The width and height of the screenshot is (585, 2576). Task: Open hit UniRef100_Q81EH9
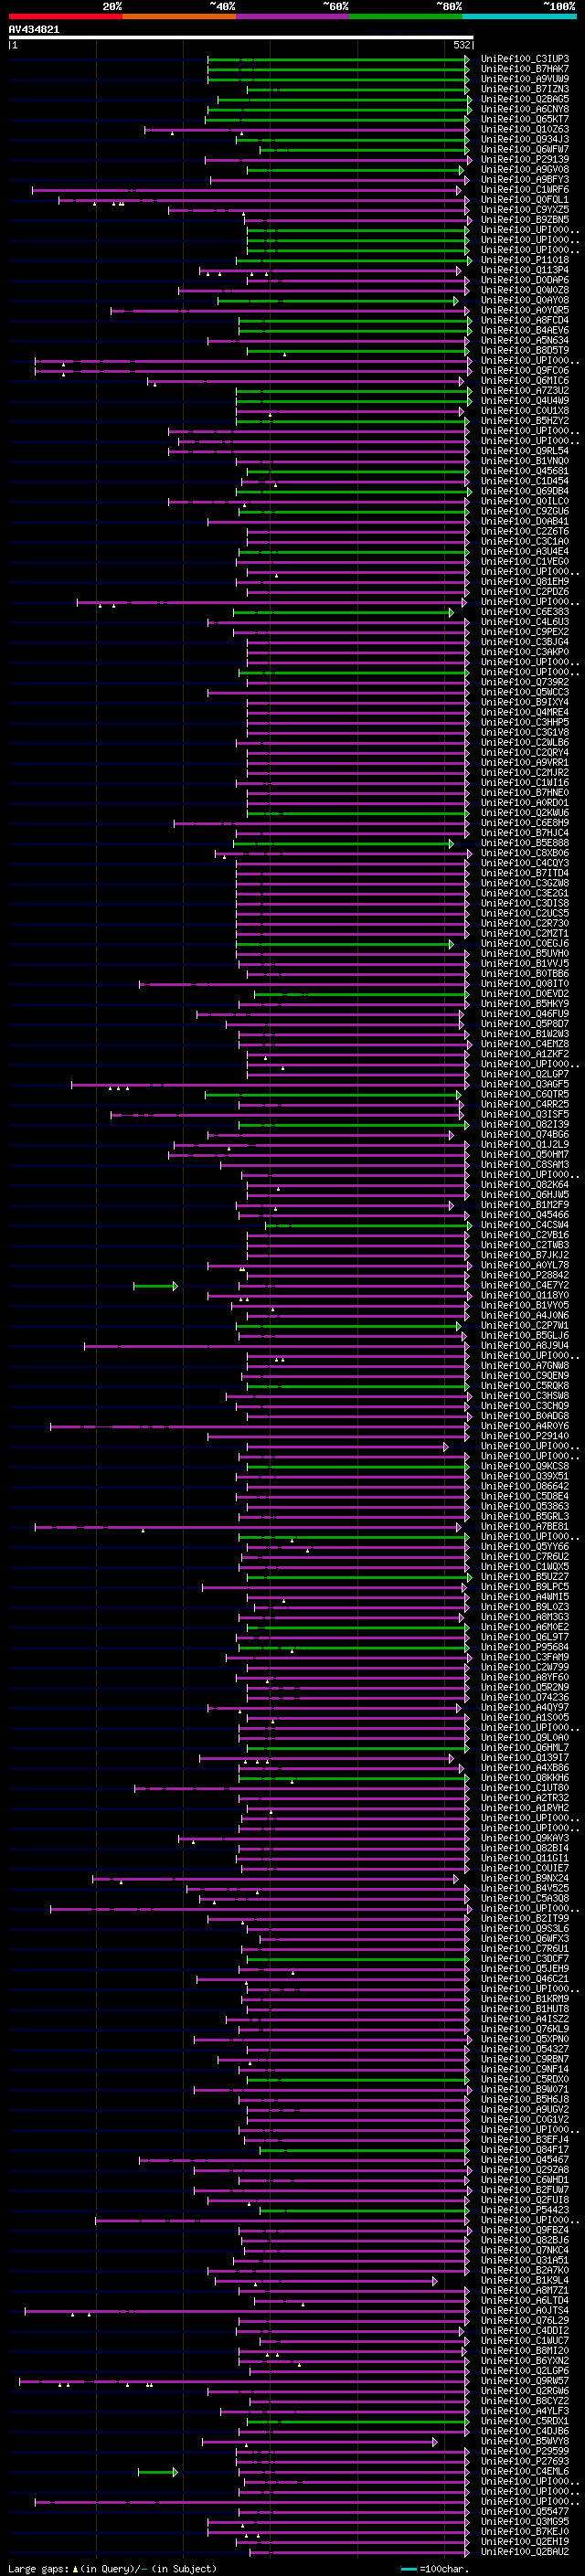(x=524, y=582)
